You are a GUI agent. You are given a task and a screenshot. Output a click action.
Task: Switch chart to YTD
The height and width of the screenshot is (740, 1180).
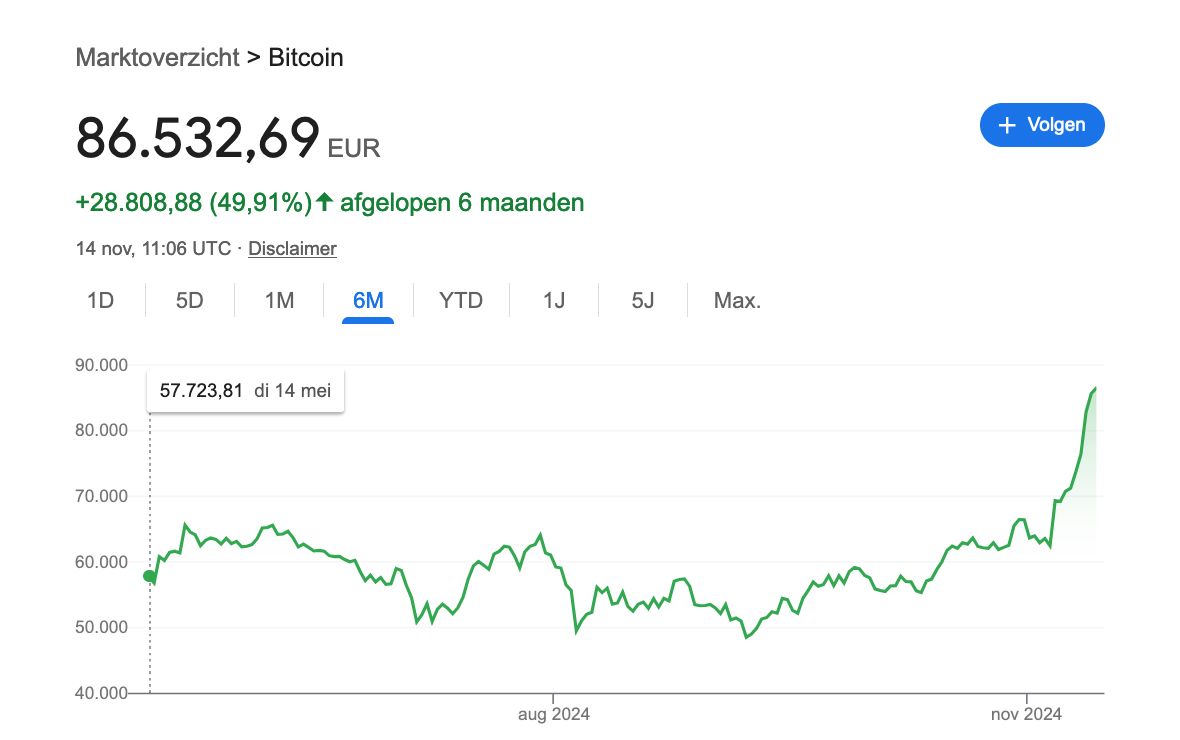[461, 300]
